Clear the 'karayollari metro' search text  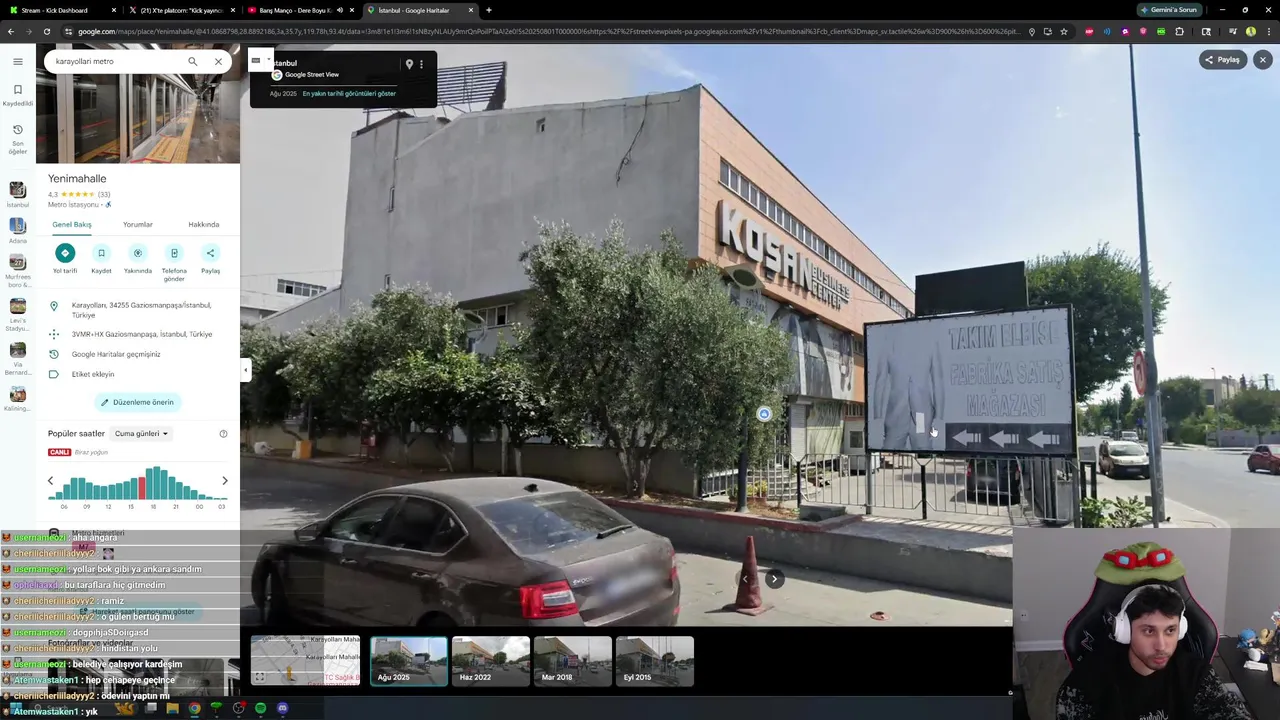218,61
